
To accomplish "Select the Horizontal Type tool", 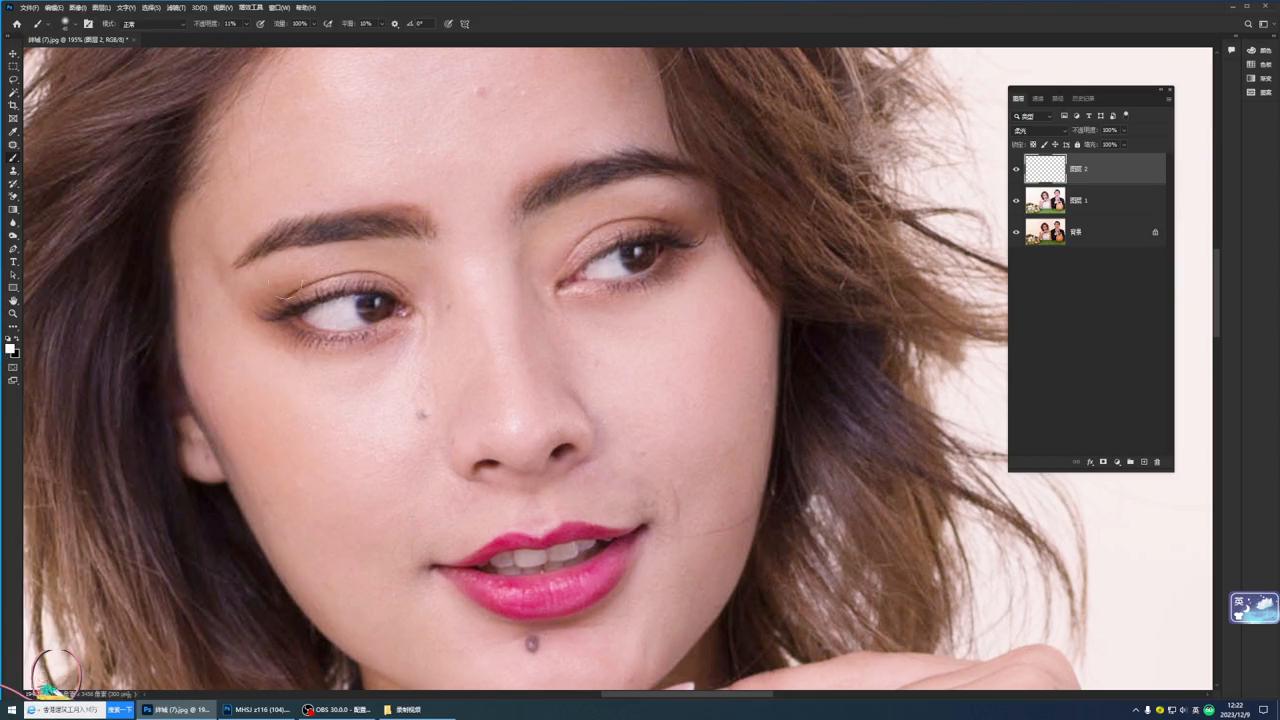I will tap(13, 262).
